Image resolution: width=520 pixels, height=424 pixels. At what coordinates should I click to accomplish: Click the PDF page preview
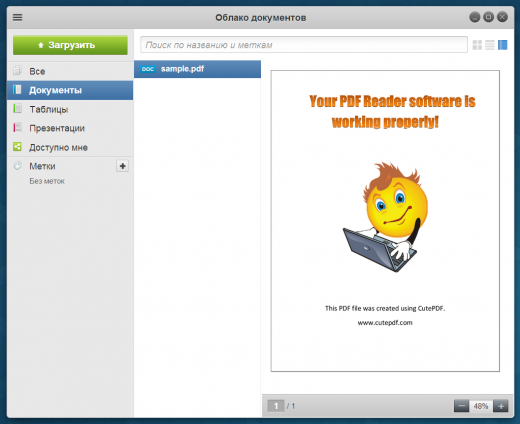[385, 221]
